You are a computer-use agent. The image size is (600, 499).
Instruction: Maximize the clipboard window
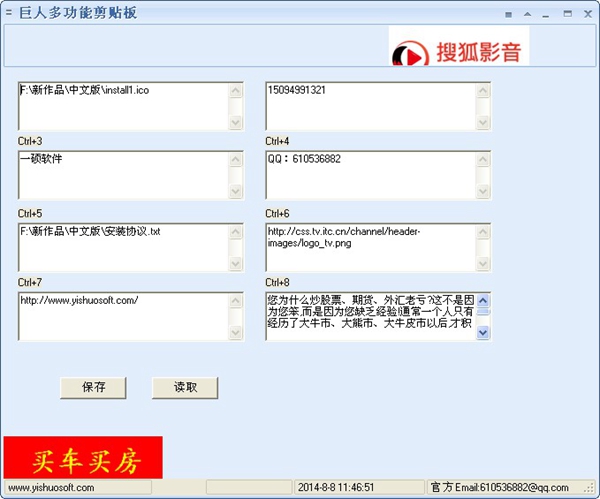tap(567, 13)
